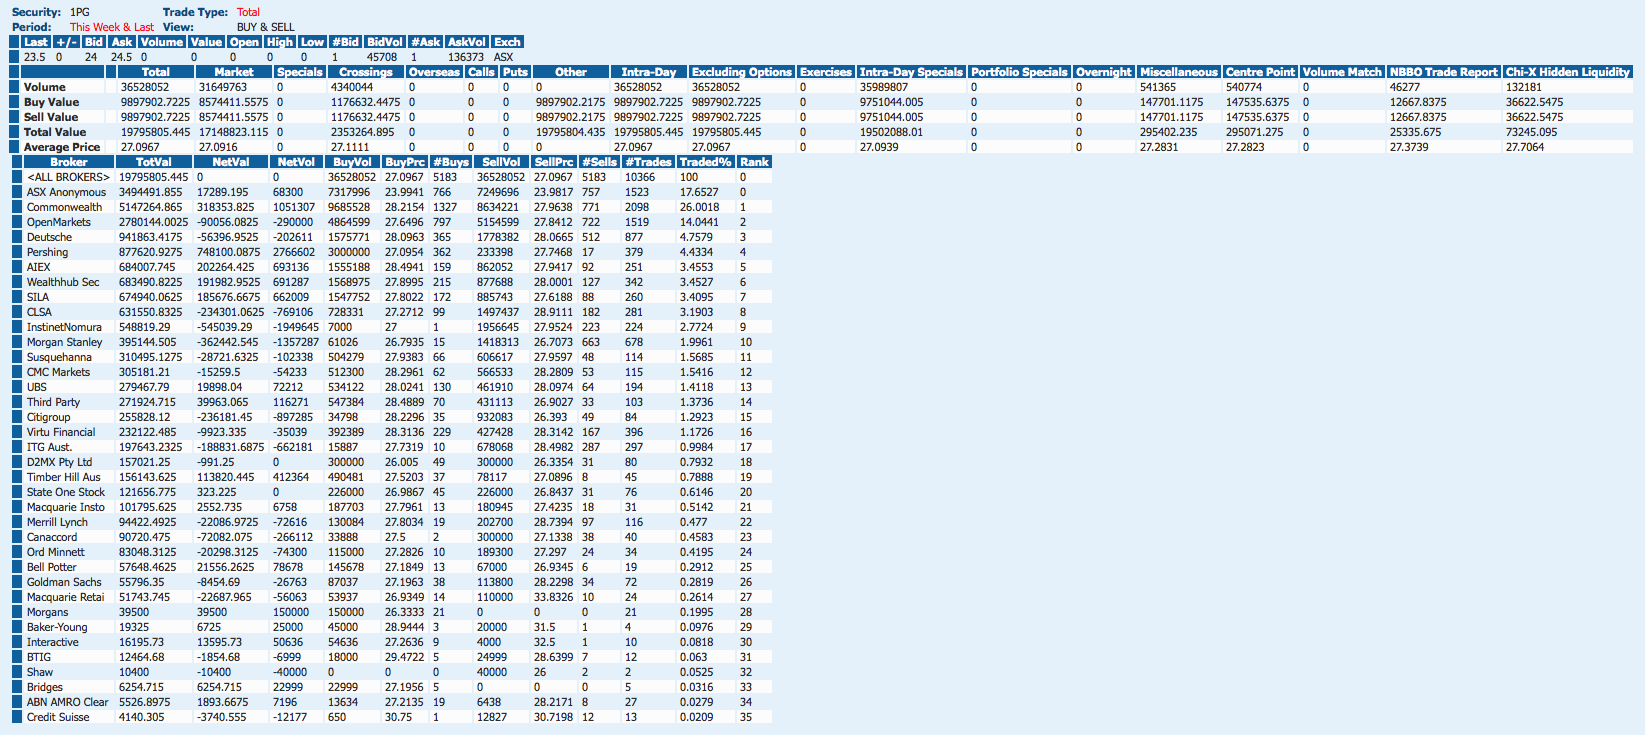
Task: Select the ASX Anonymous broker name
Action: (x=66, y=192)
